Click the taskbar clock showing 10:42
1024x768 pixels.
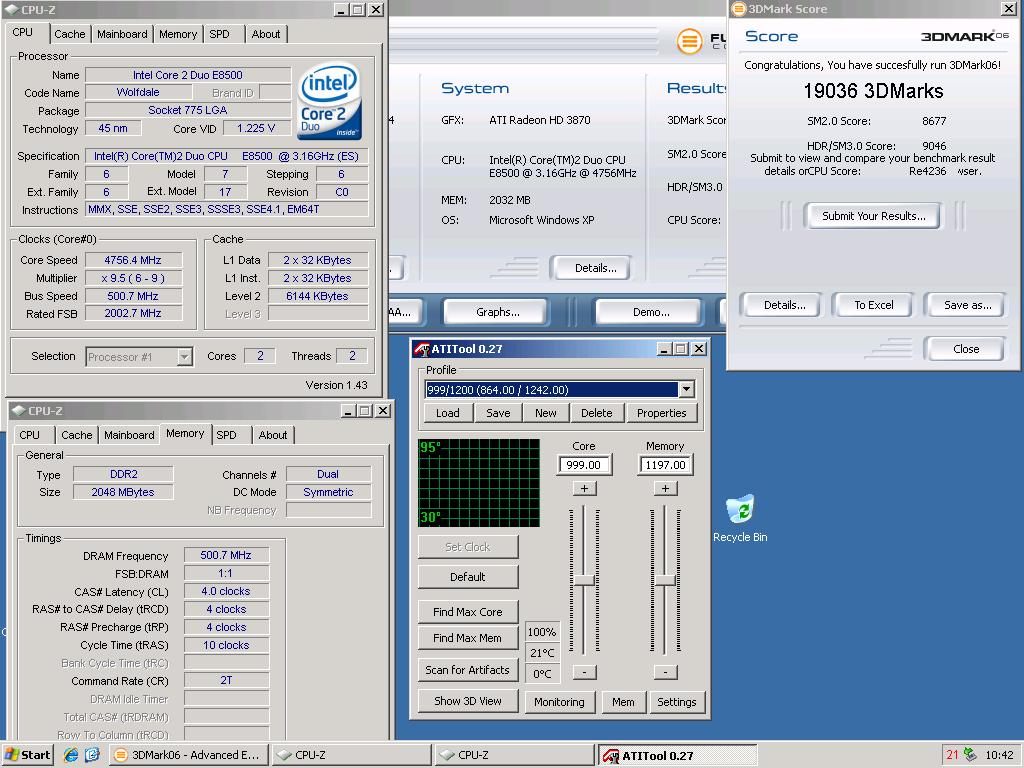[999, 755]
